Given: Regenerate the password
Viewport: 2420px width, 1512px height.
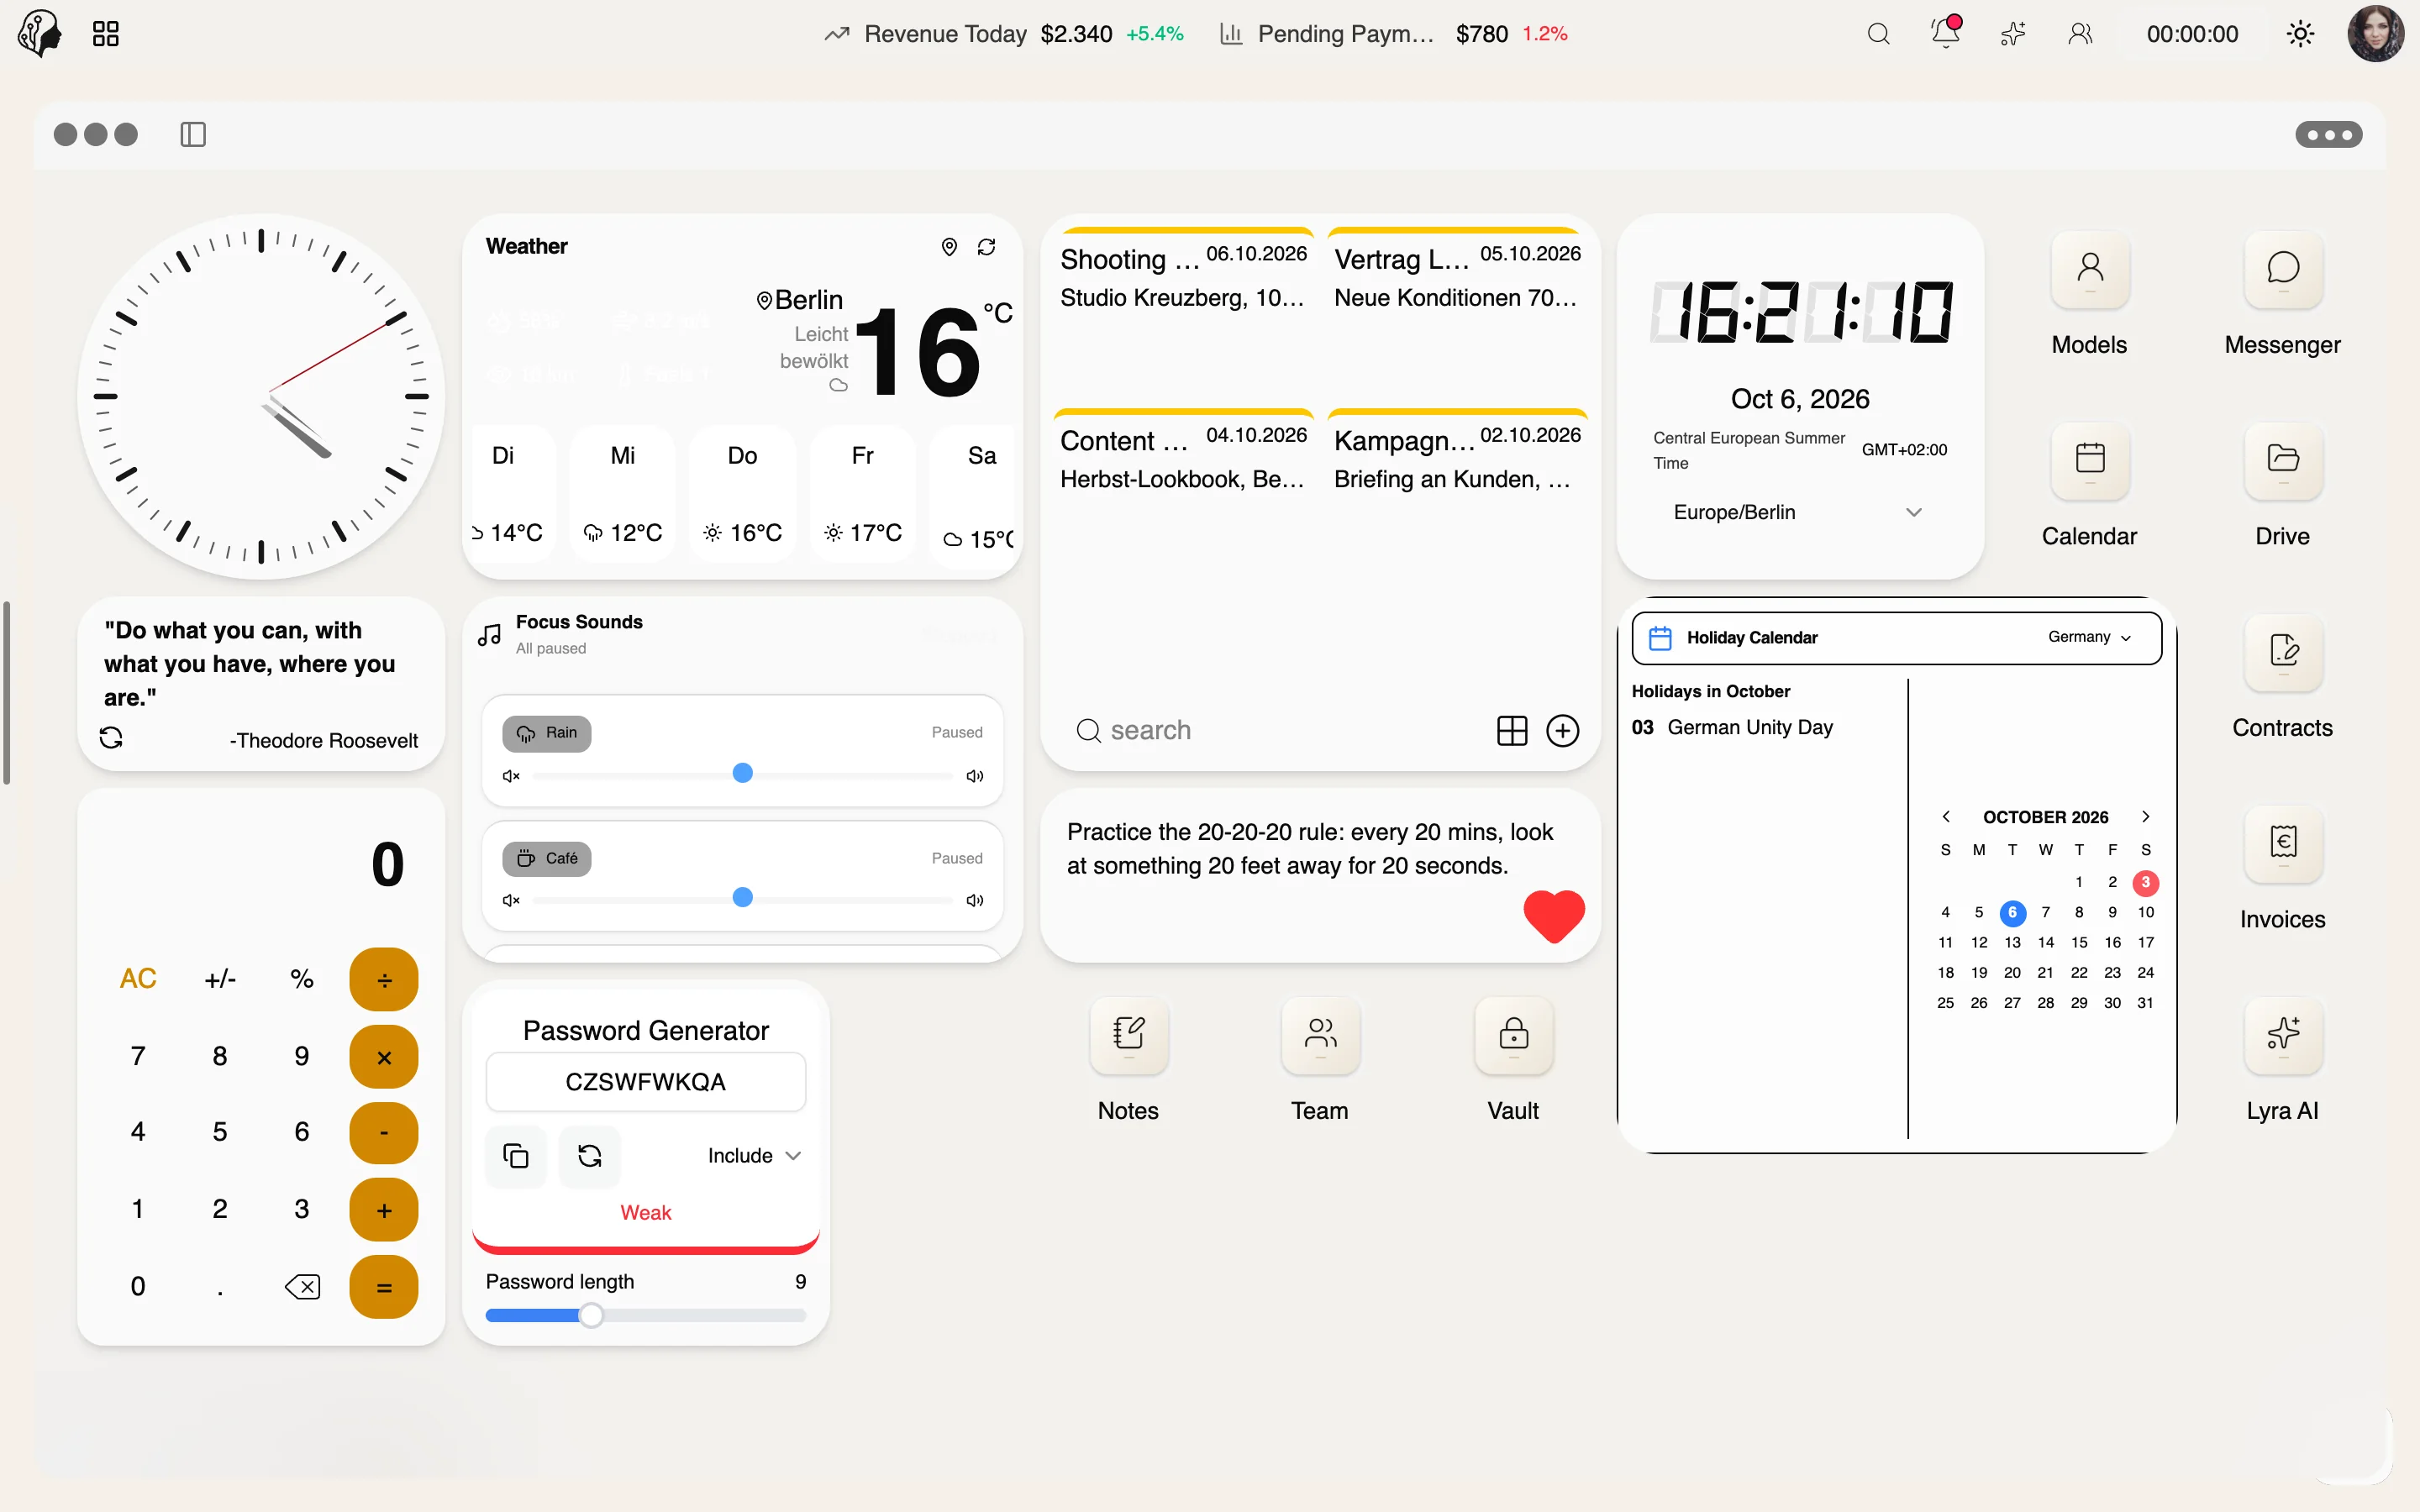Looking at the screenshot, I should pyautogui.click(x=590, y=1156).
